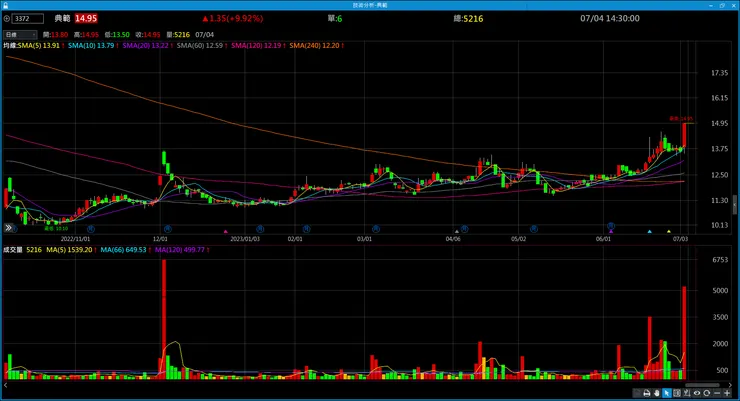The width and height of the screenshot is (740, 401).
Task: Click the 17.35 price axis label
Action: (719, 73)
